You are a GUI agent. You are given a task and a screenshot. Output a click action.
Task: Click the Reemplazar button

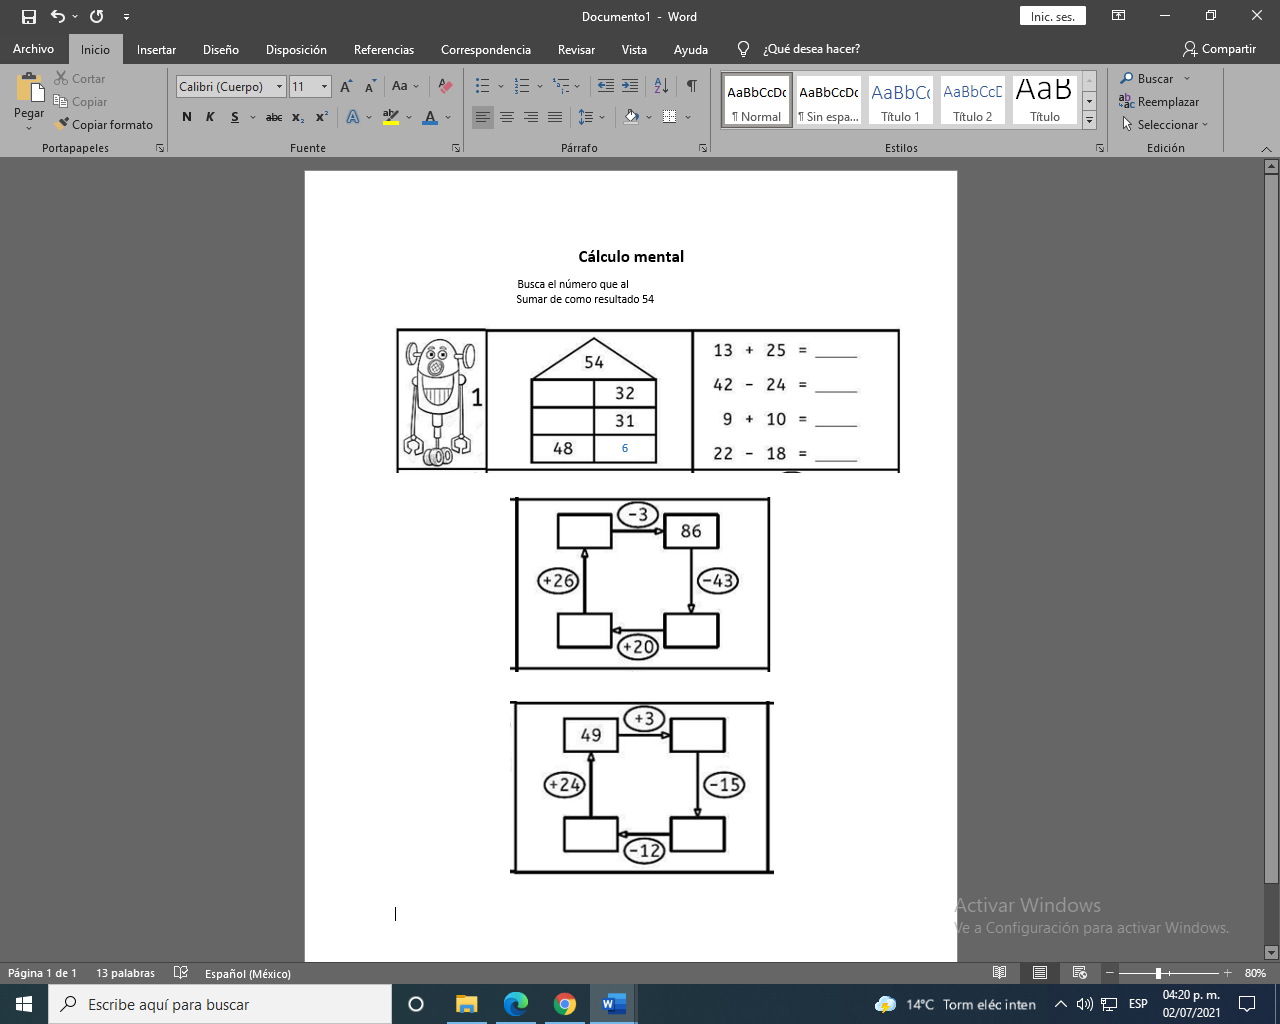coord(1159,102)
